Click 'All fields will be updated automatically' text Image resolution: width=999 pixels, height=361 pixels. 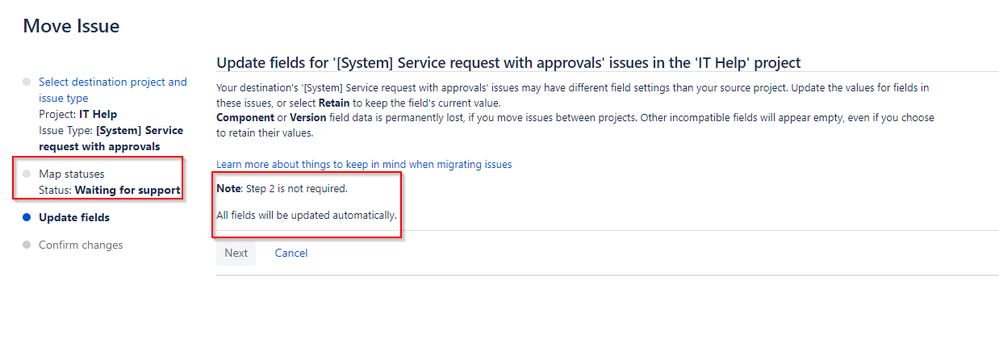pos(306,215)
